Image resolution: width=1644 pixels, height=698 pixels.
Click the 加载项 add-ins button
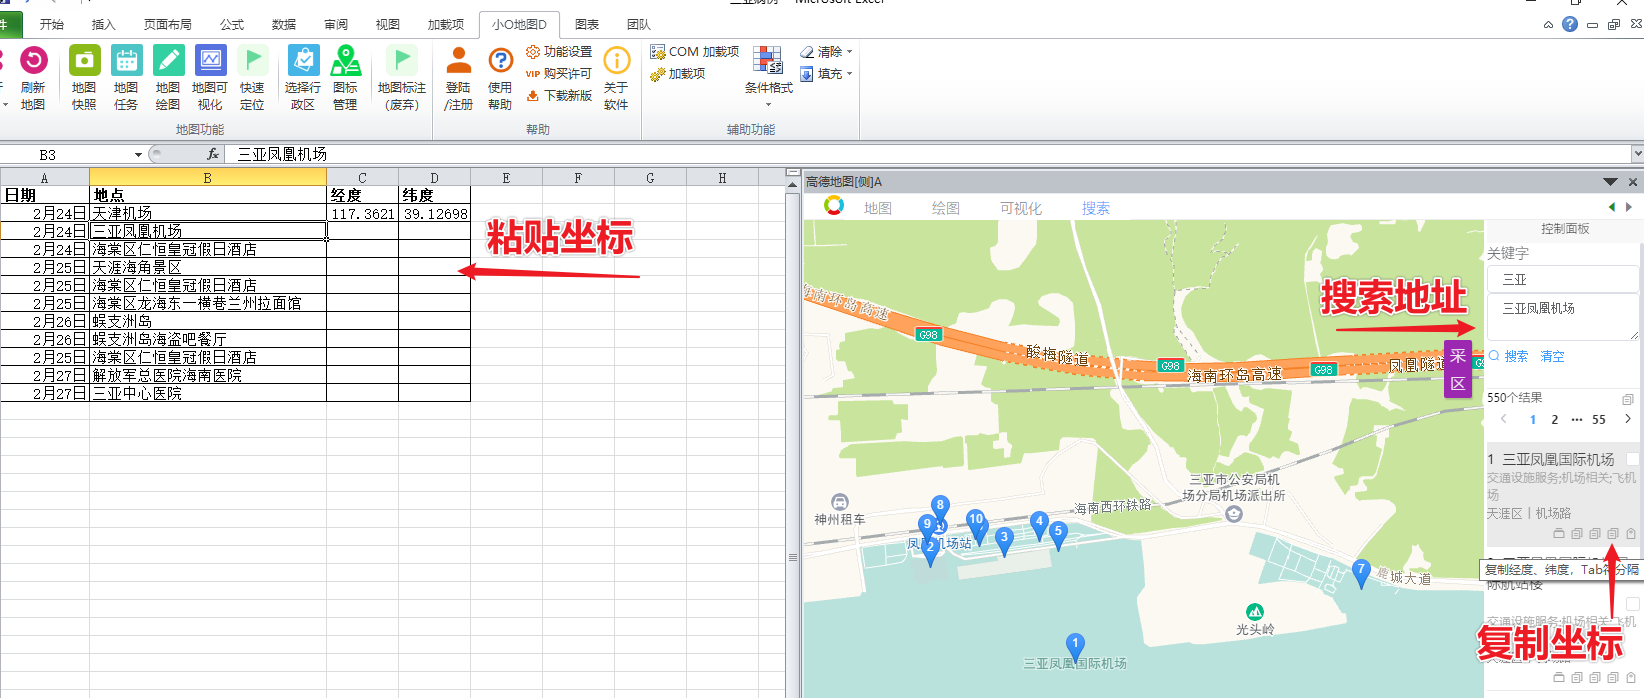678,74
